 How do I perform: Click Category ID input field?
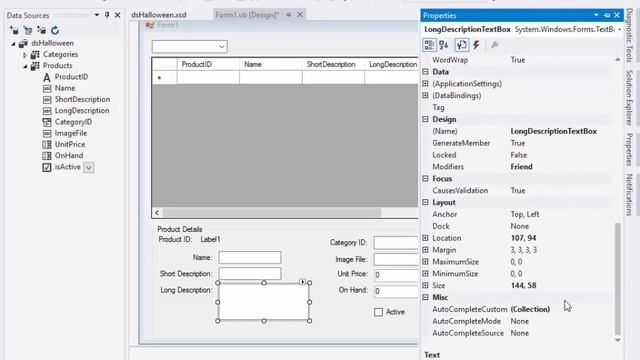click(x=396, y=242)
